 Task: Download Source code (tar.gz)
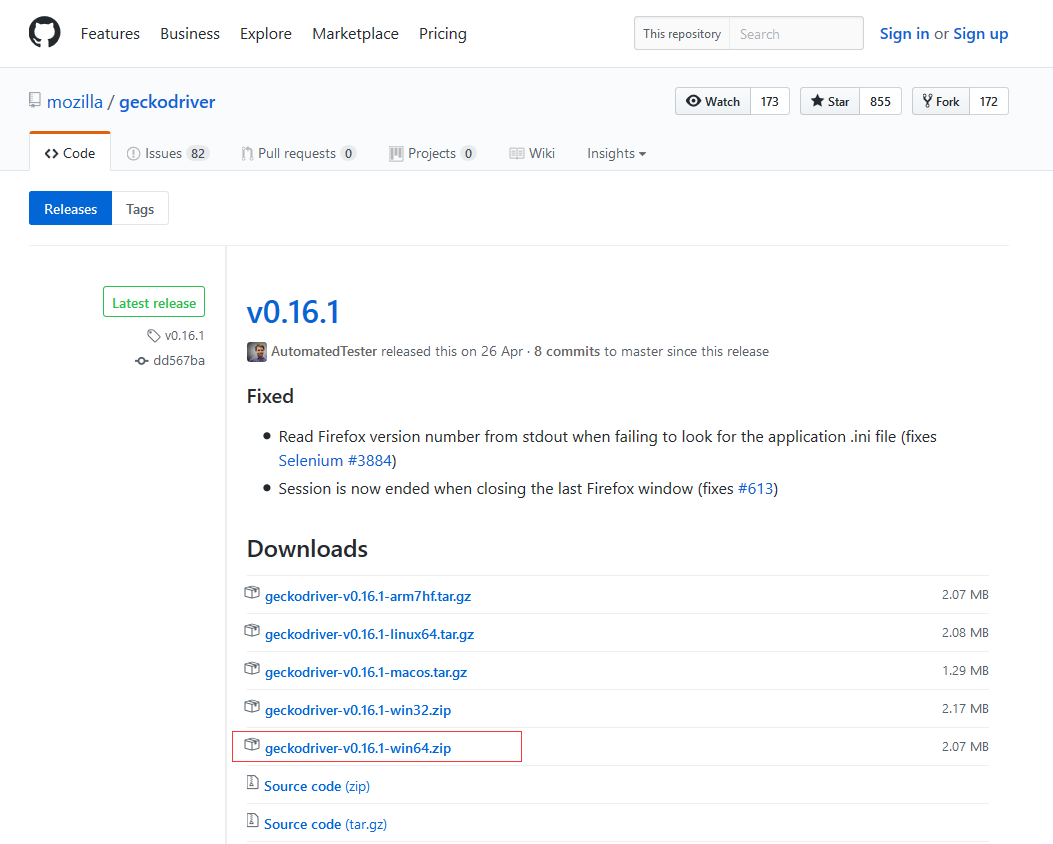click(x=326, y=824)
